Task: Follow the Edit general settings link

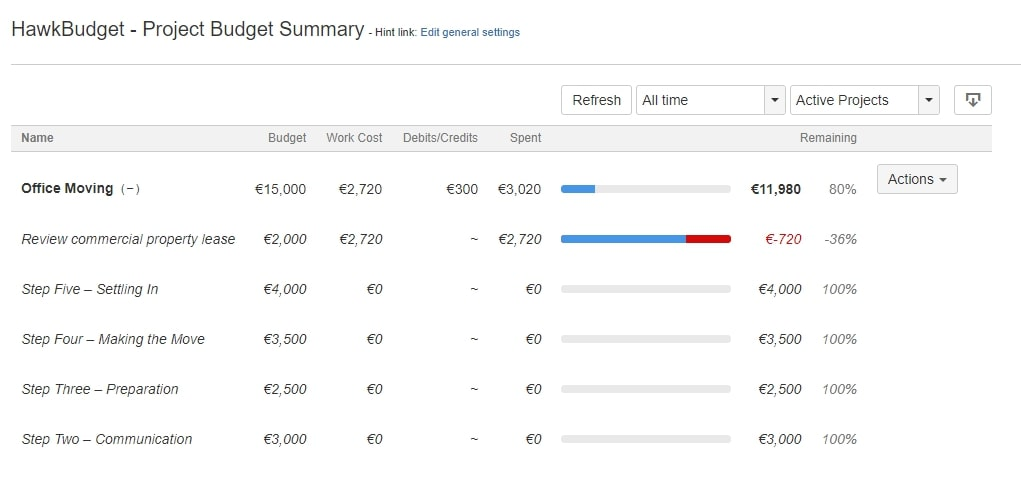Action: coord(470,32)
